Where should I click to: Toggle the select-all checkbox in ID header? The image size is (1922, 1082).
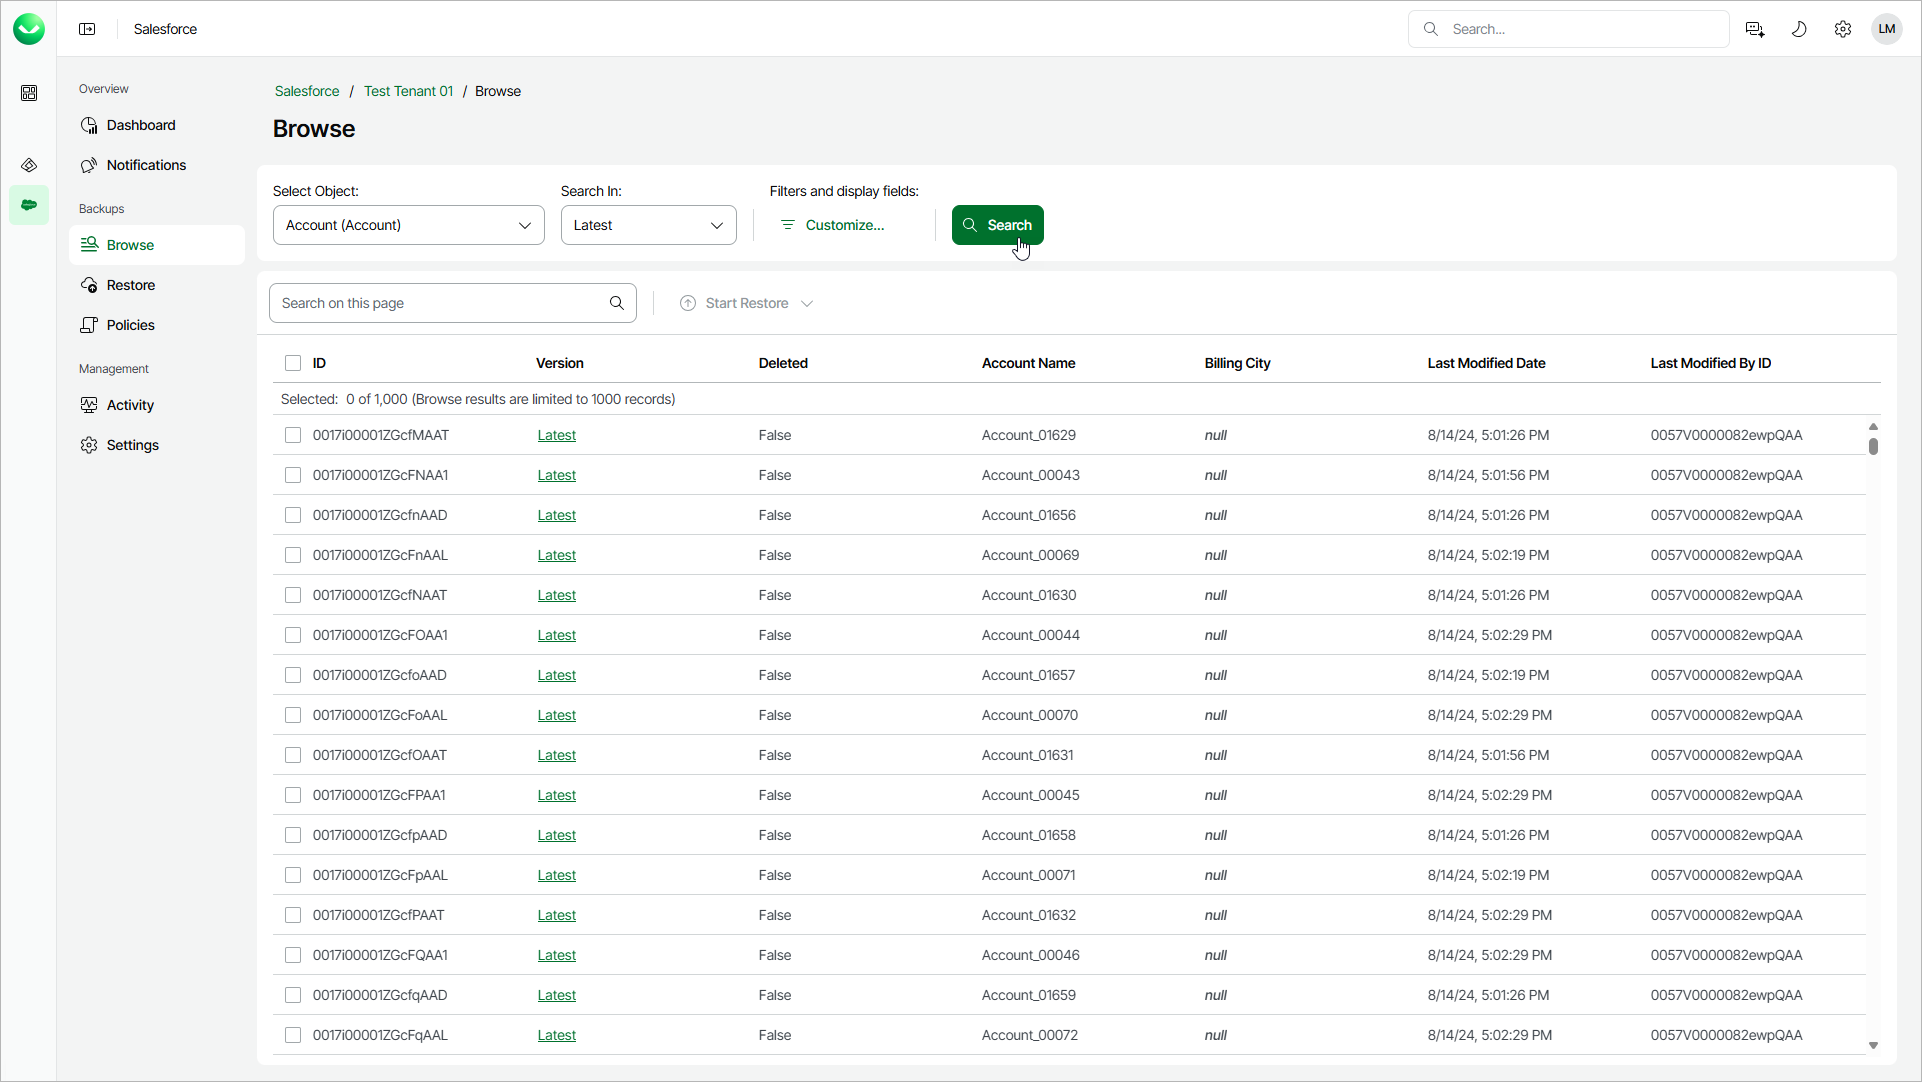pyautogui.click(x=293, y=363)
